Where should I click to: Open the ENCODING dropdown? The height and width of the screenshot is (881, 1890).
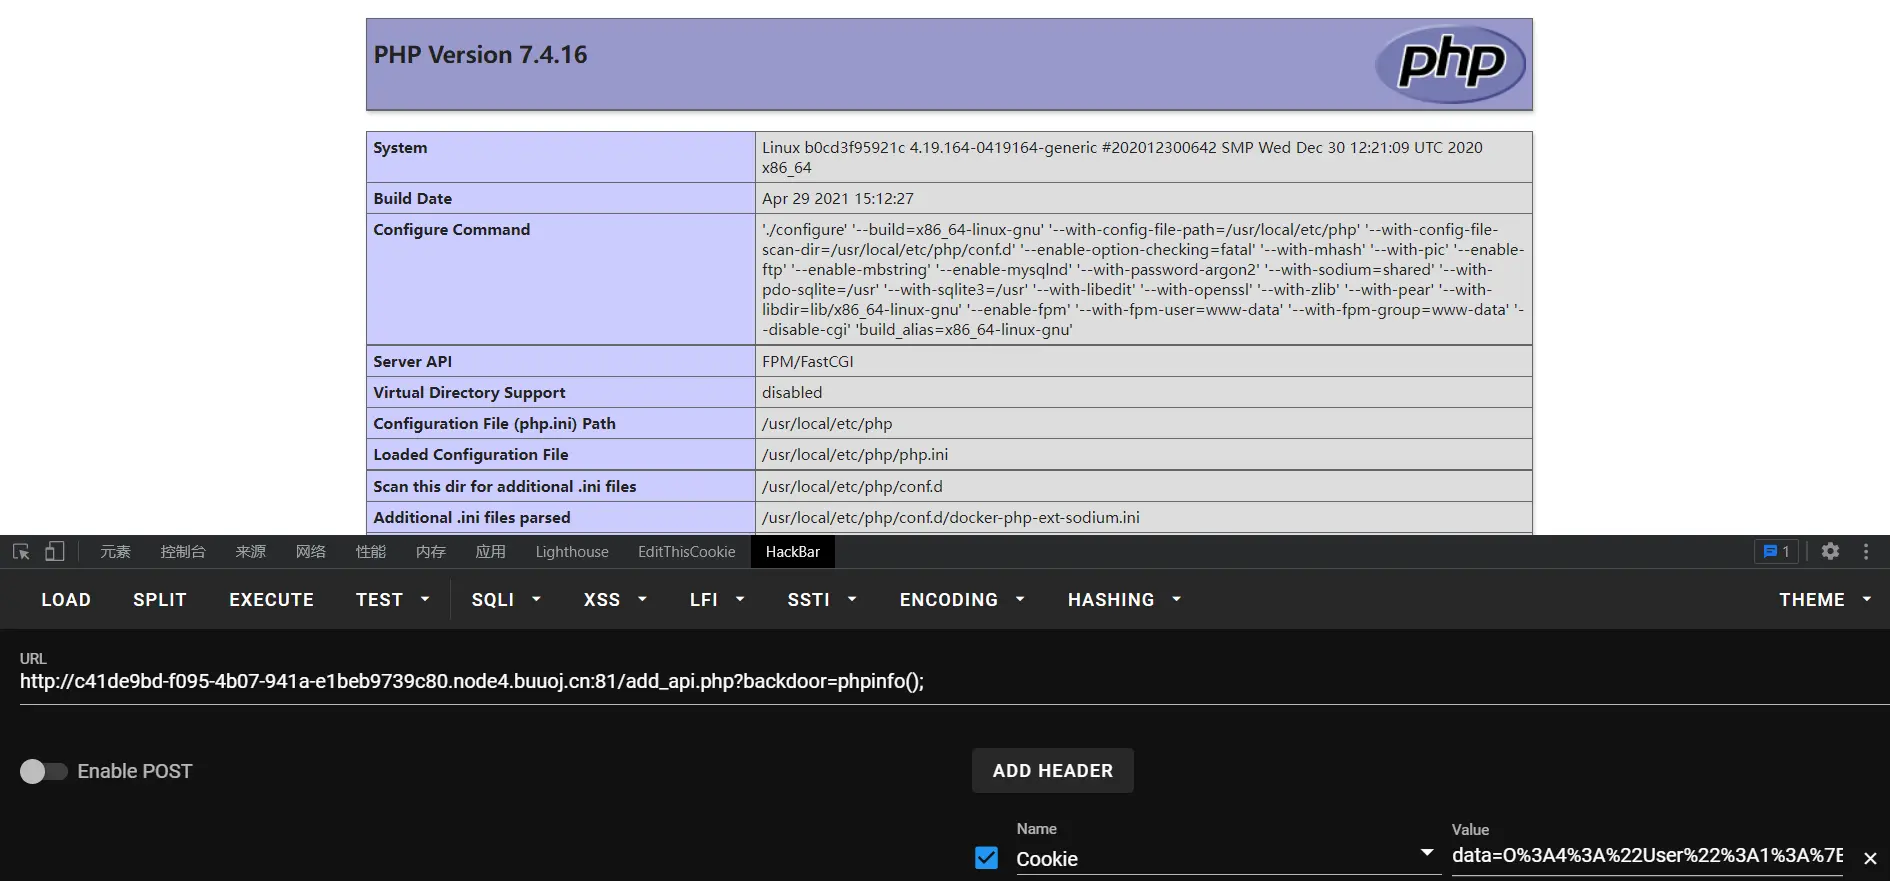[x=961, y=600]
